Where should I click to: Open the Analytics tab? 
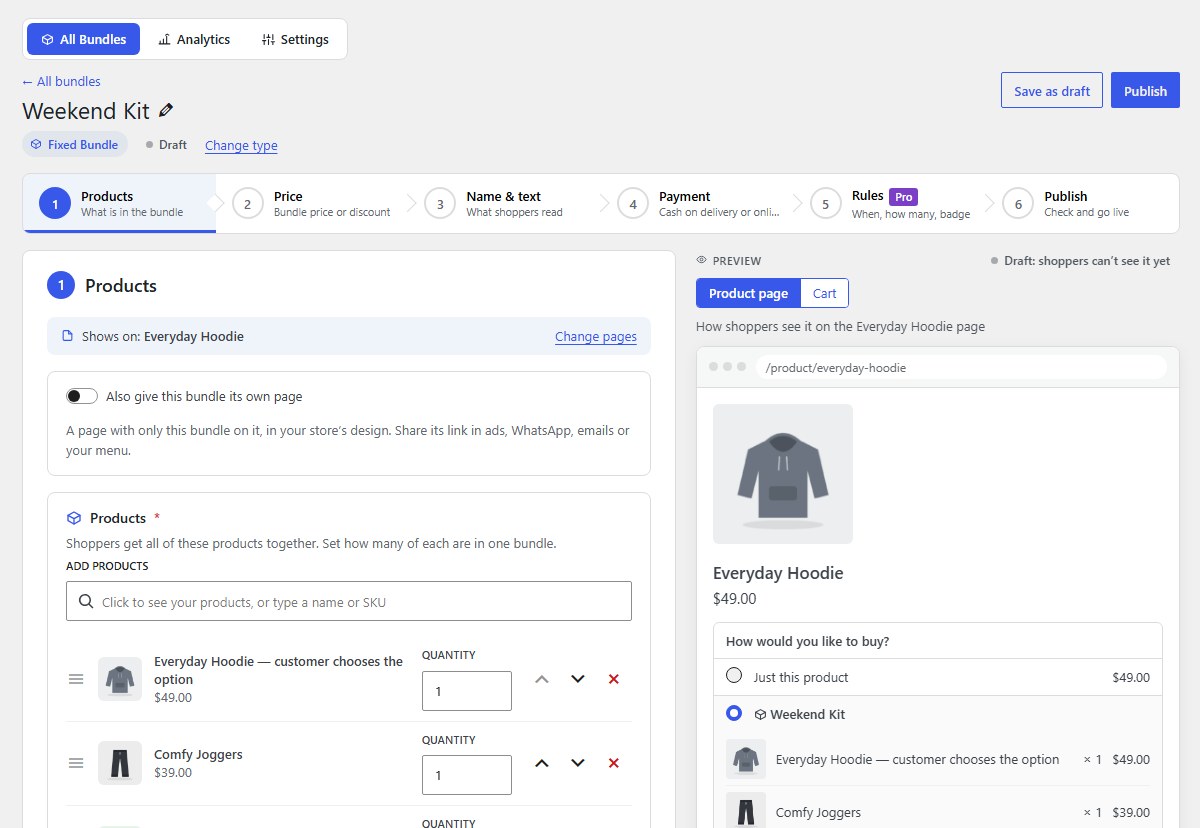click(x=194, y=39)
